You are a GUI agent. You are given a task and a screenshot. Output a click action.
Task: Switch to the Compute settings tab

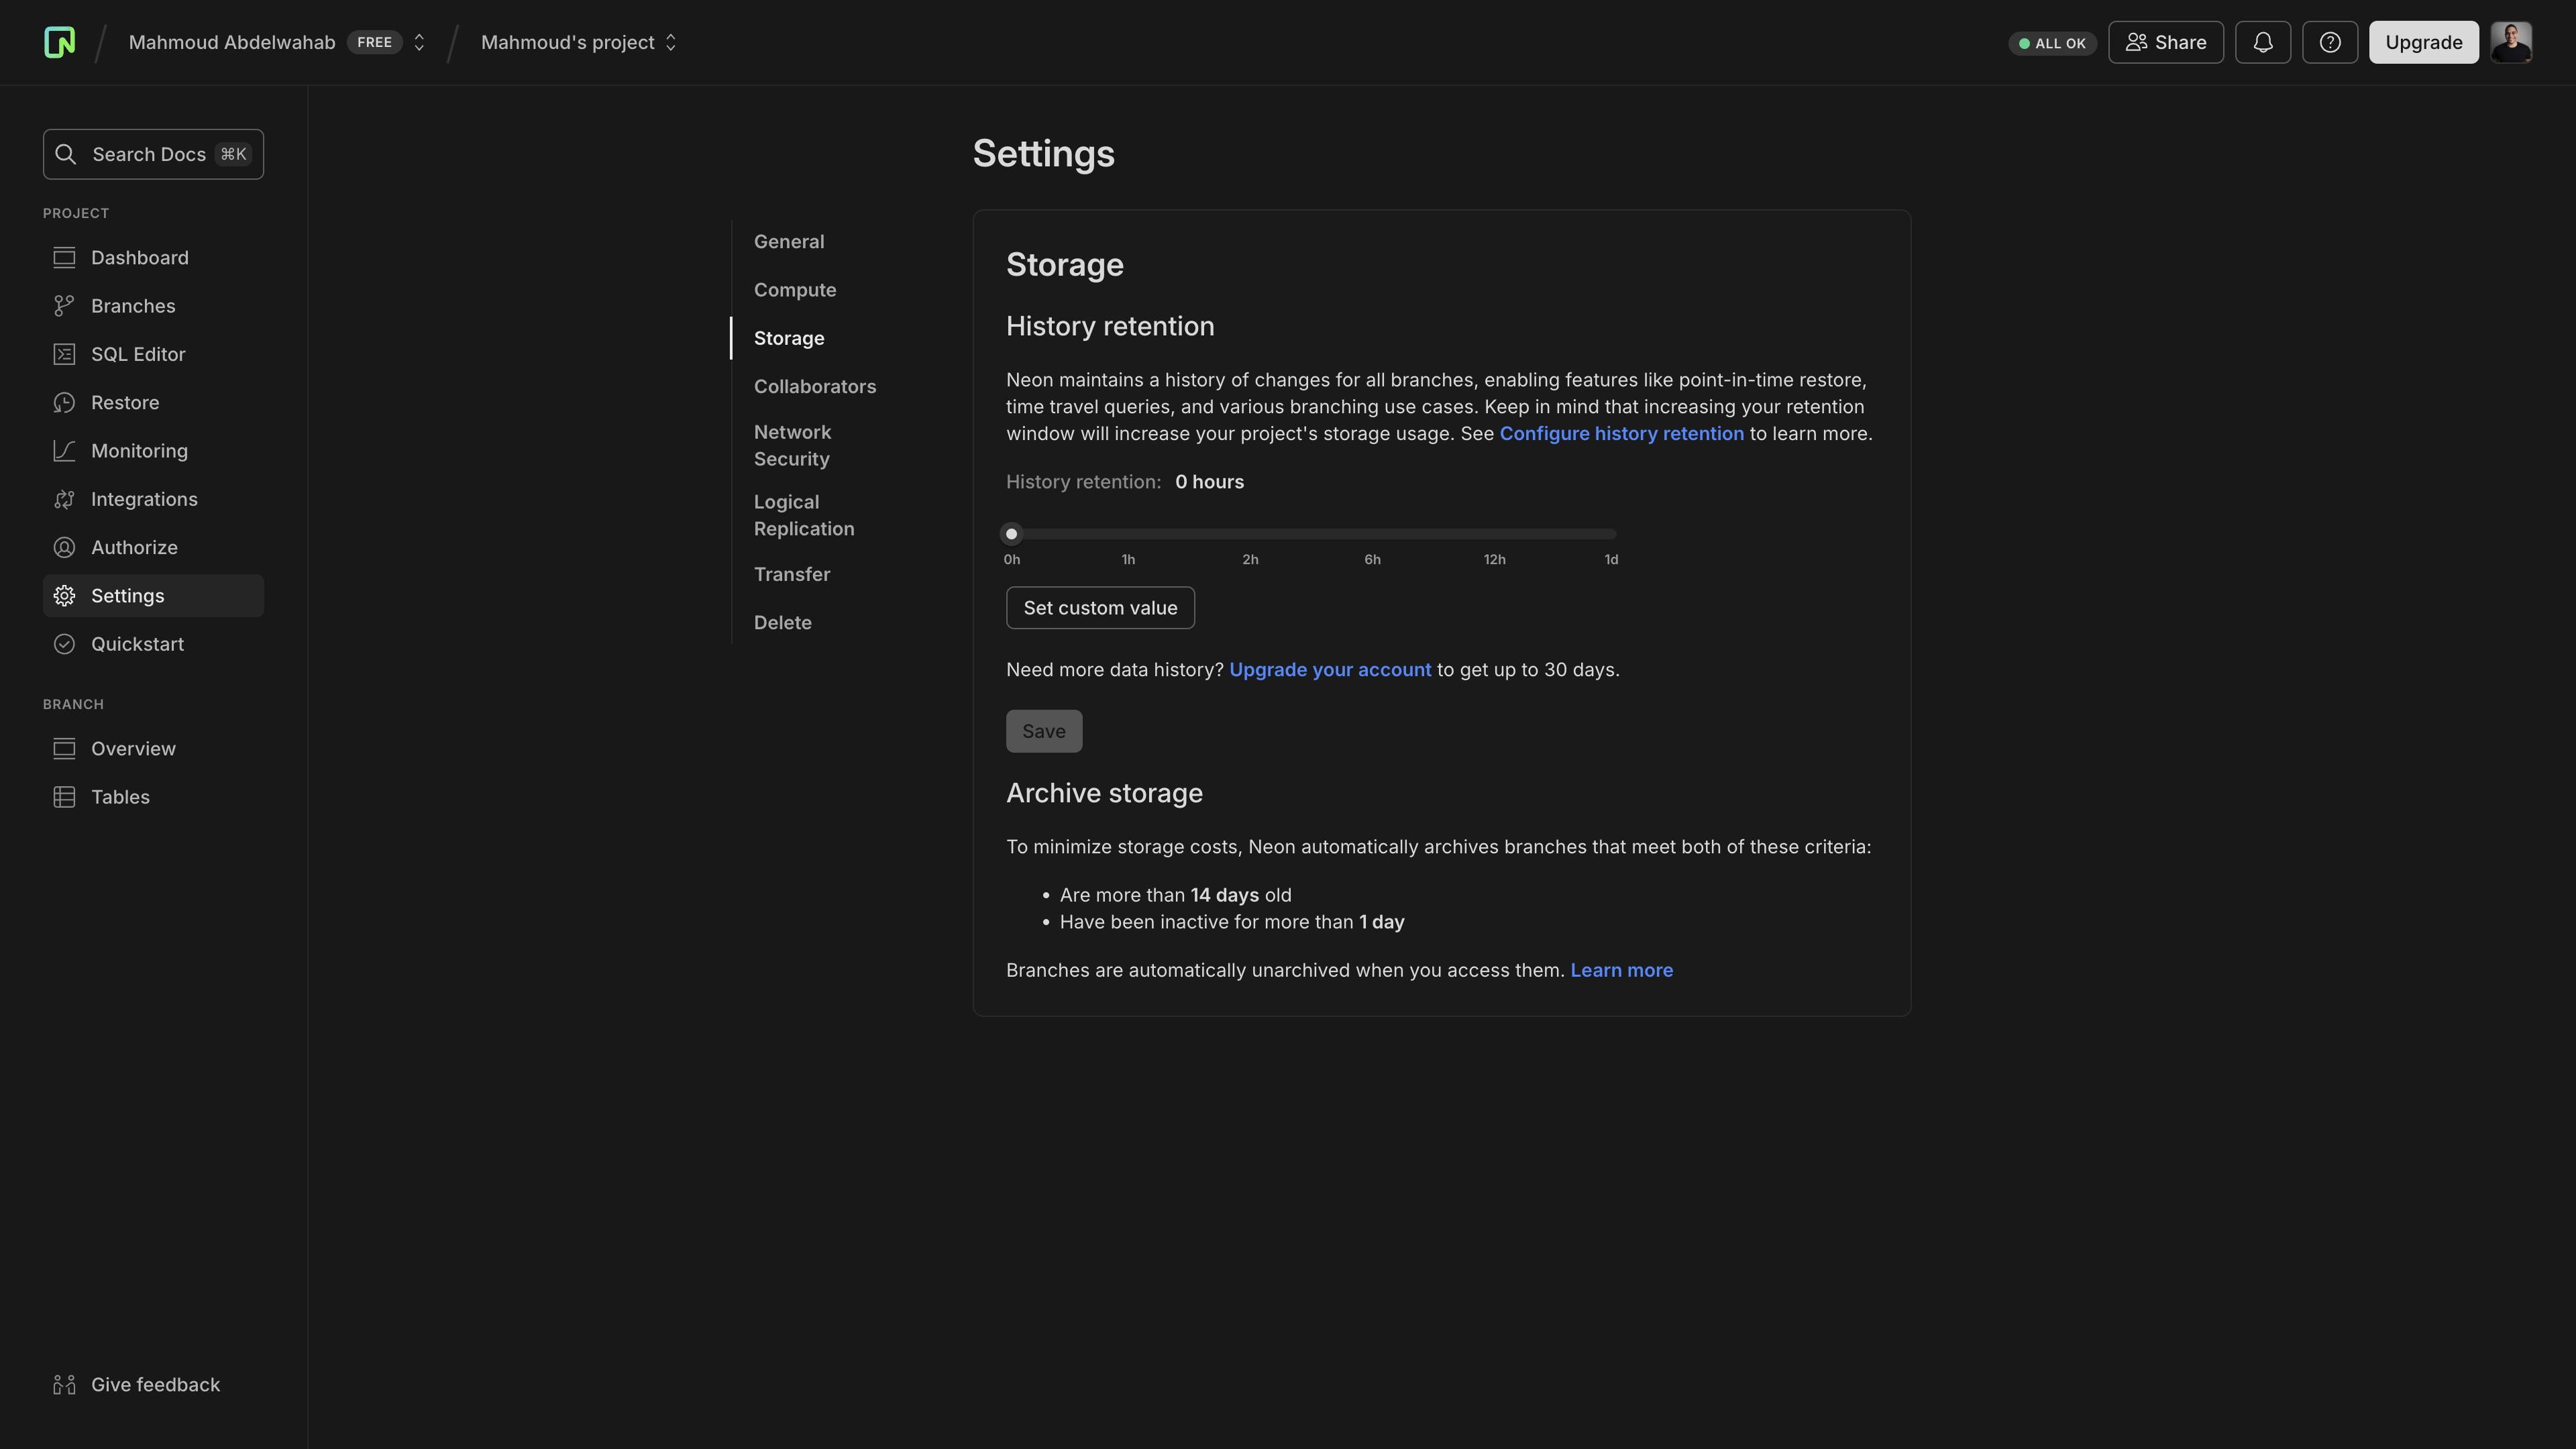[x=794, y=290]
